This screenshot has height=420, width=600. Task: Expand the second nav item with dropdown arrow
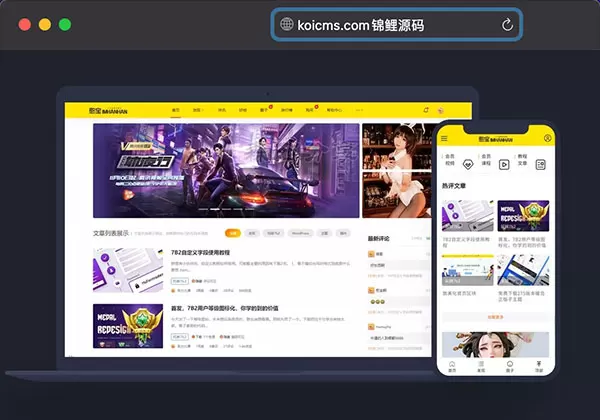(197, 110)
